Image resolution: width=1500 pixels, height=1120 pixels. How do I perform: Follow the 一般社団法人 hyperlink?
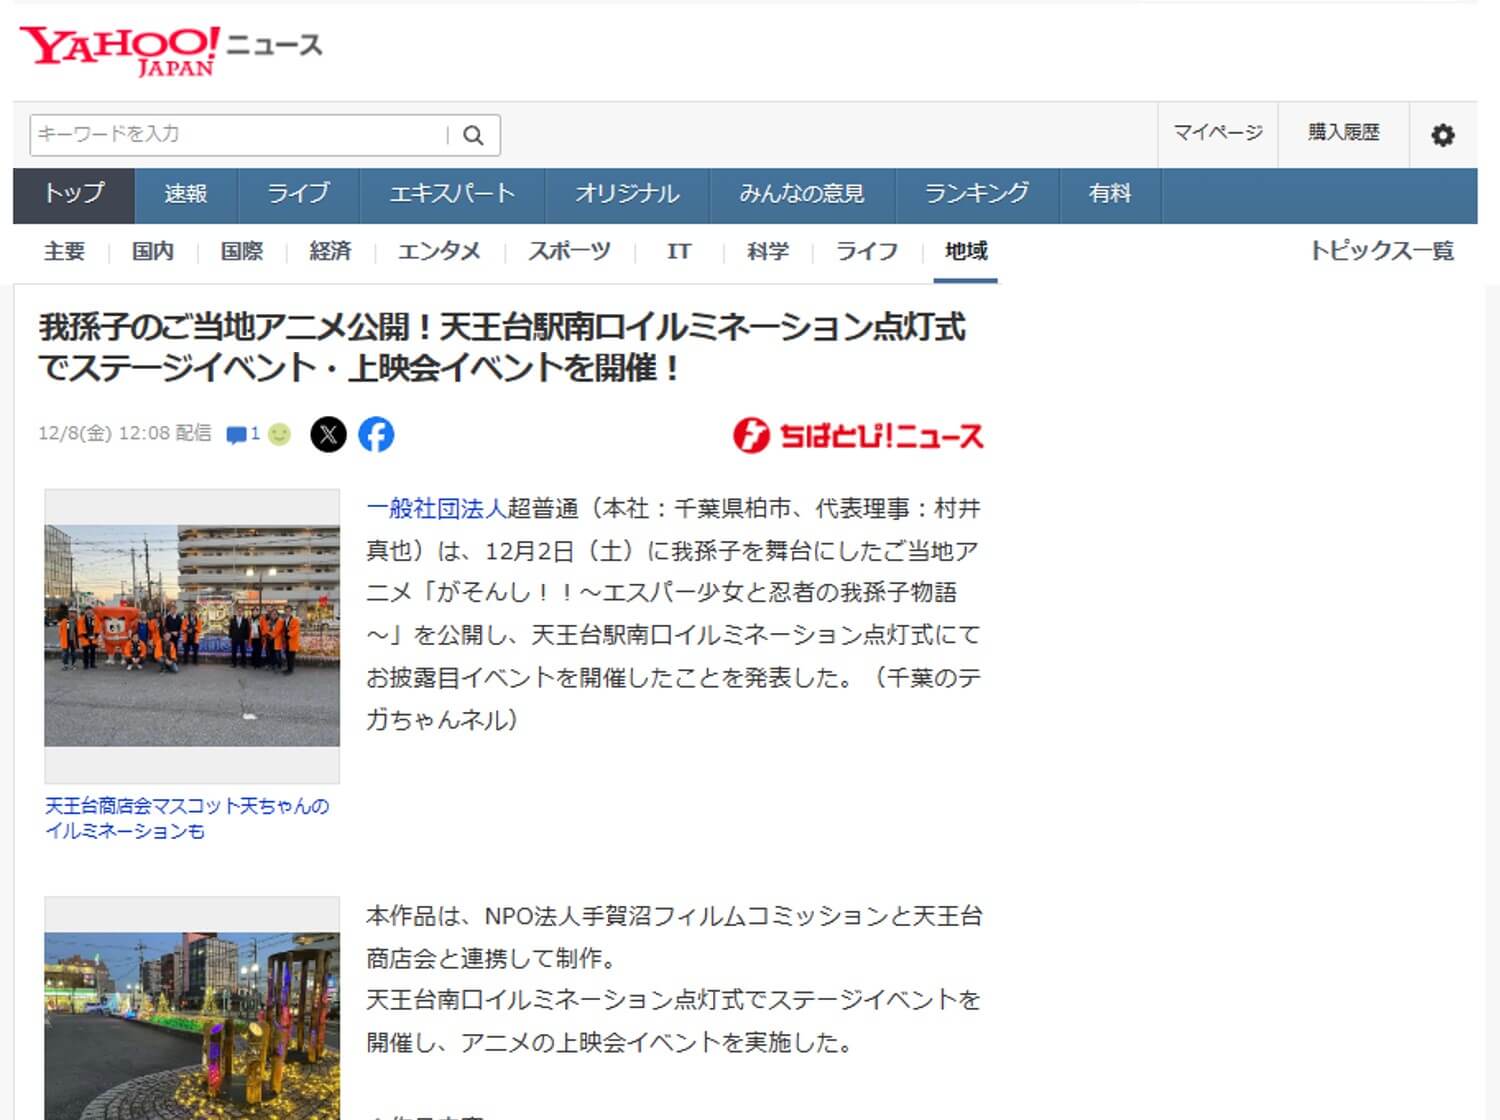[436, 509]
